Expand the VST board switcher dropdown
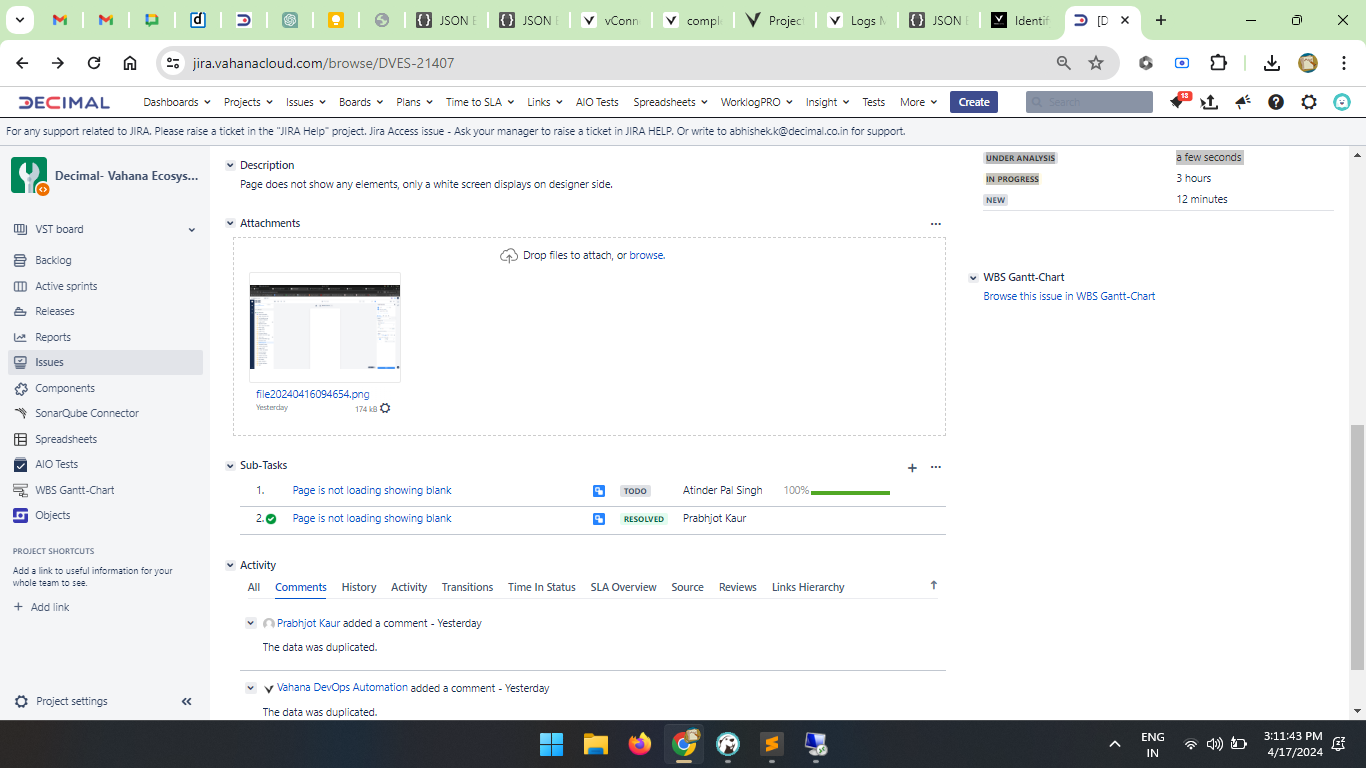Image resolution: width=1366 pixels, height=768 pixels. point(192,230)
